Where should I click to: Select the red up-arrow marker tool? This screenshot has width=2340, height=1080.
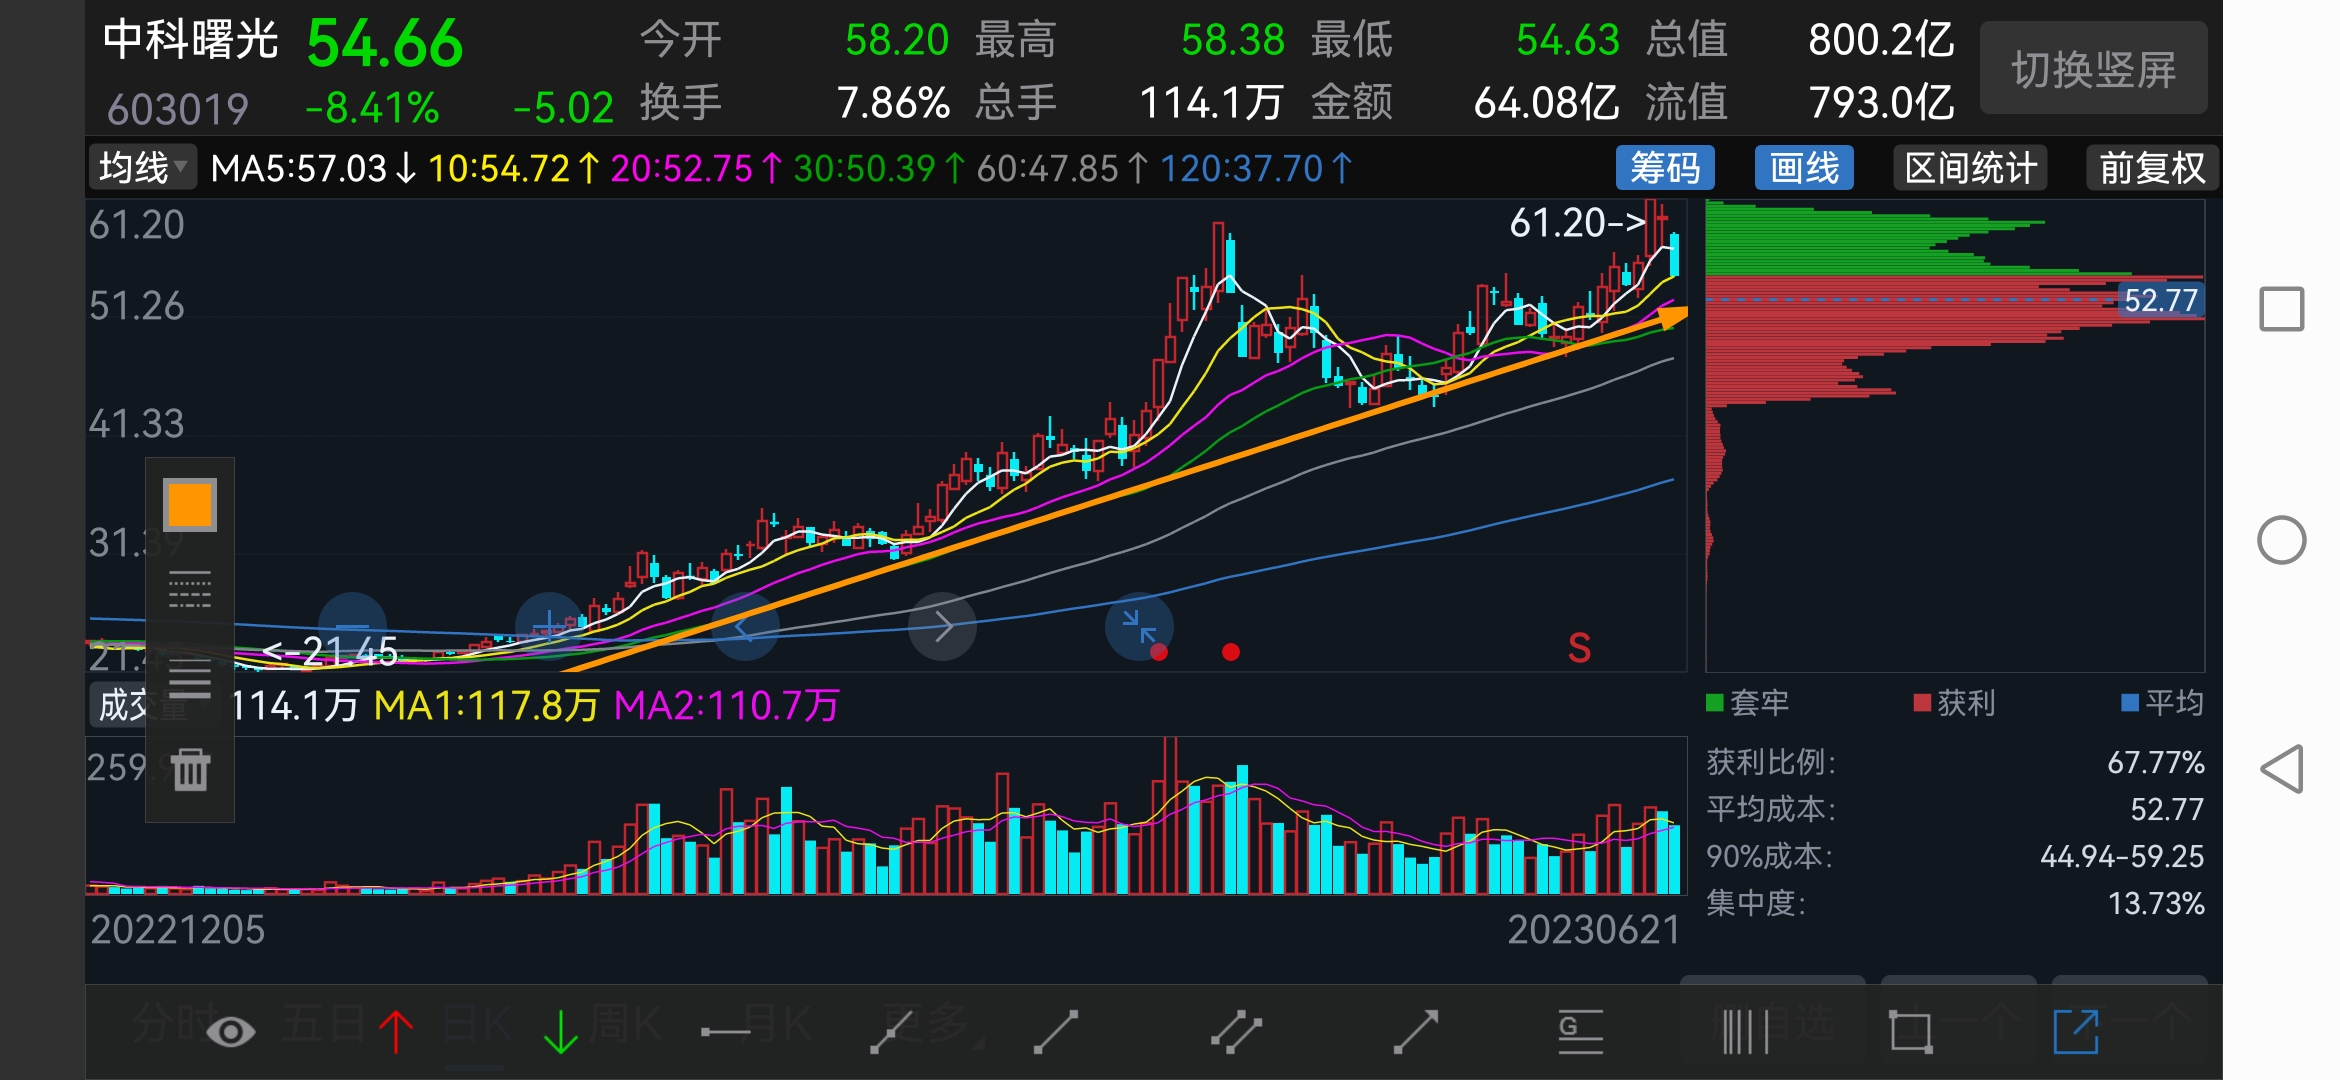pyautogui.click(x=396, y=1031)
